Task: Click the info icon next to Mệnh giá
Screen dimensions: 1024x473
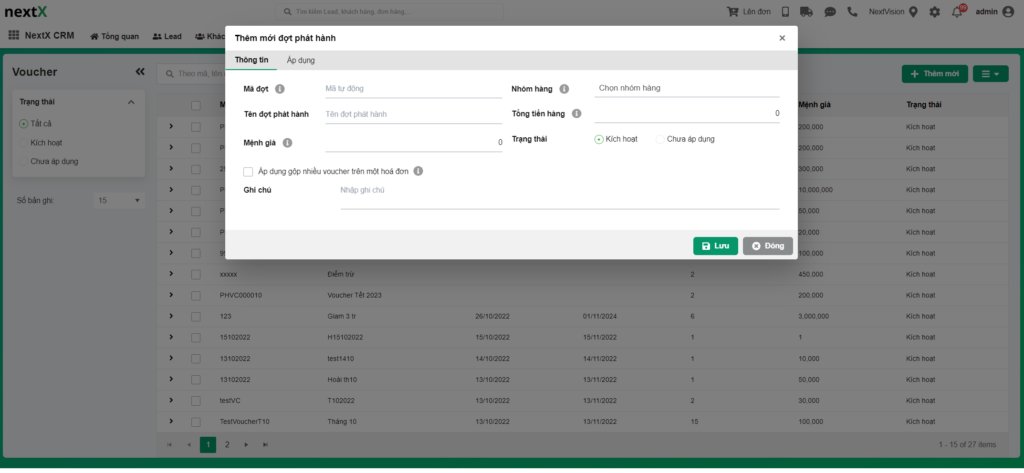Action: [x=287, y=143]
